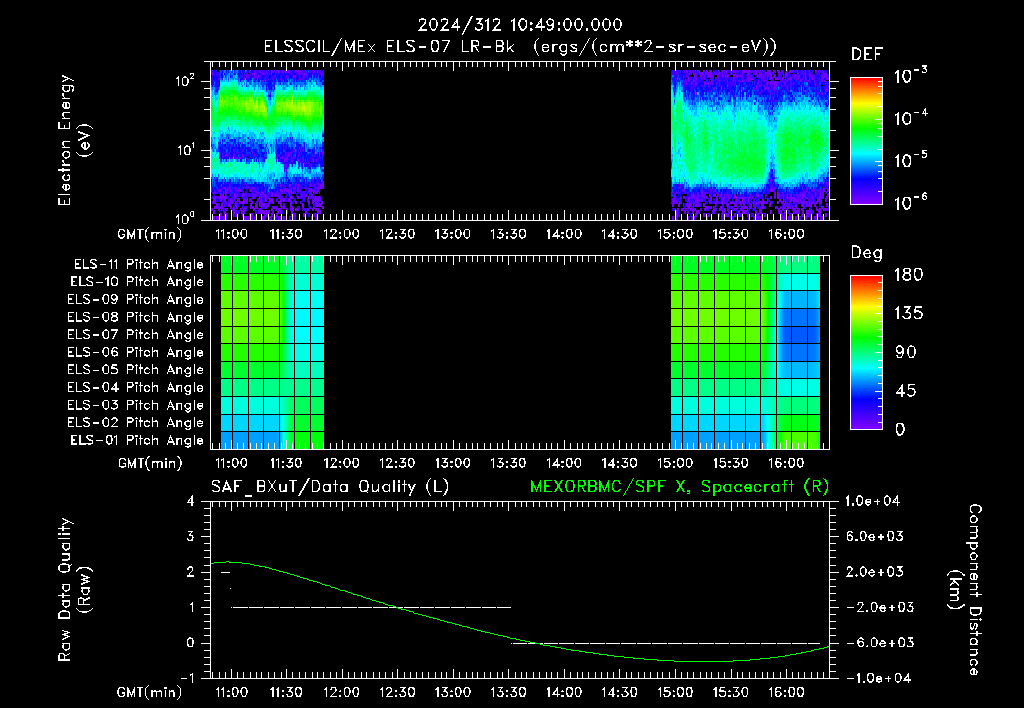
Task: Click the left electron spectrogram data block
Action: coord(267,144)
